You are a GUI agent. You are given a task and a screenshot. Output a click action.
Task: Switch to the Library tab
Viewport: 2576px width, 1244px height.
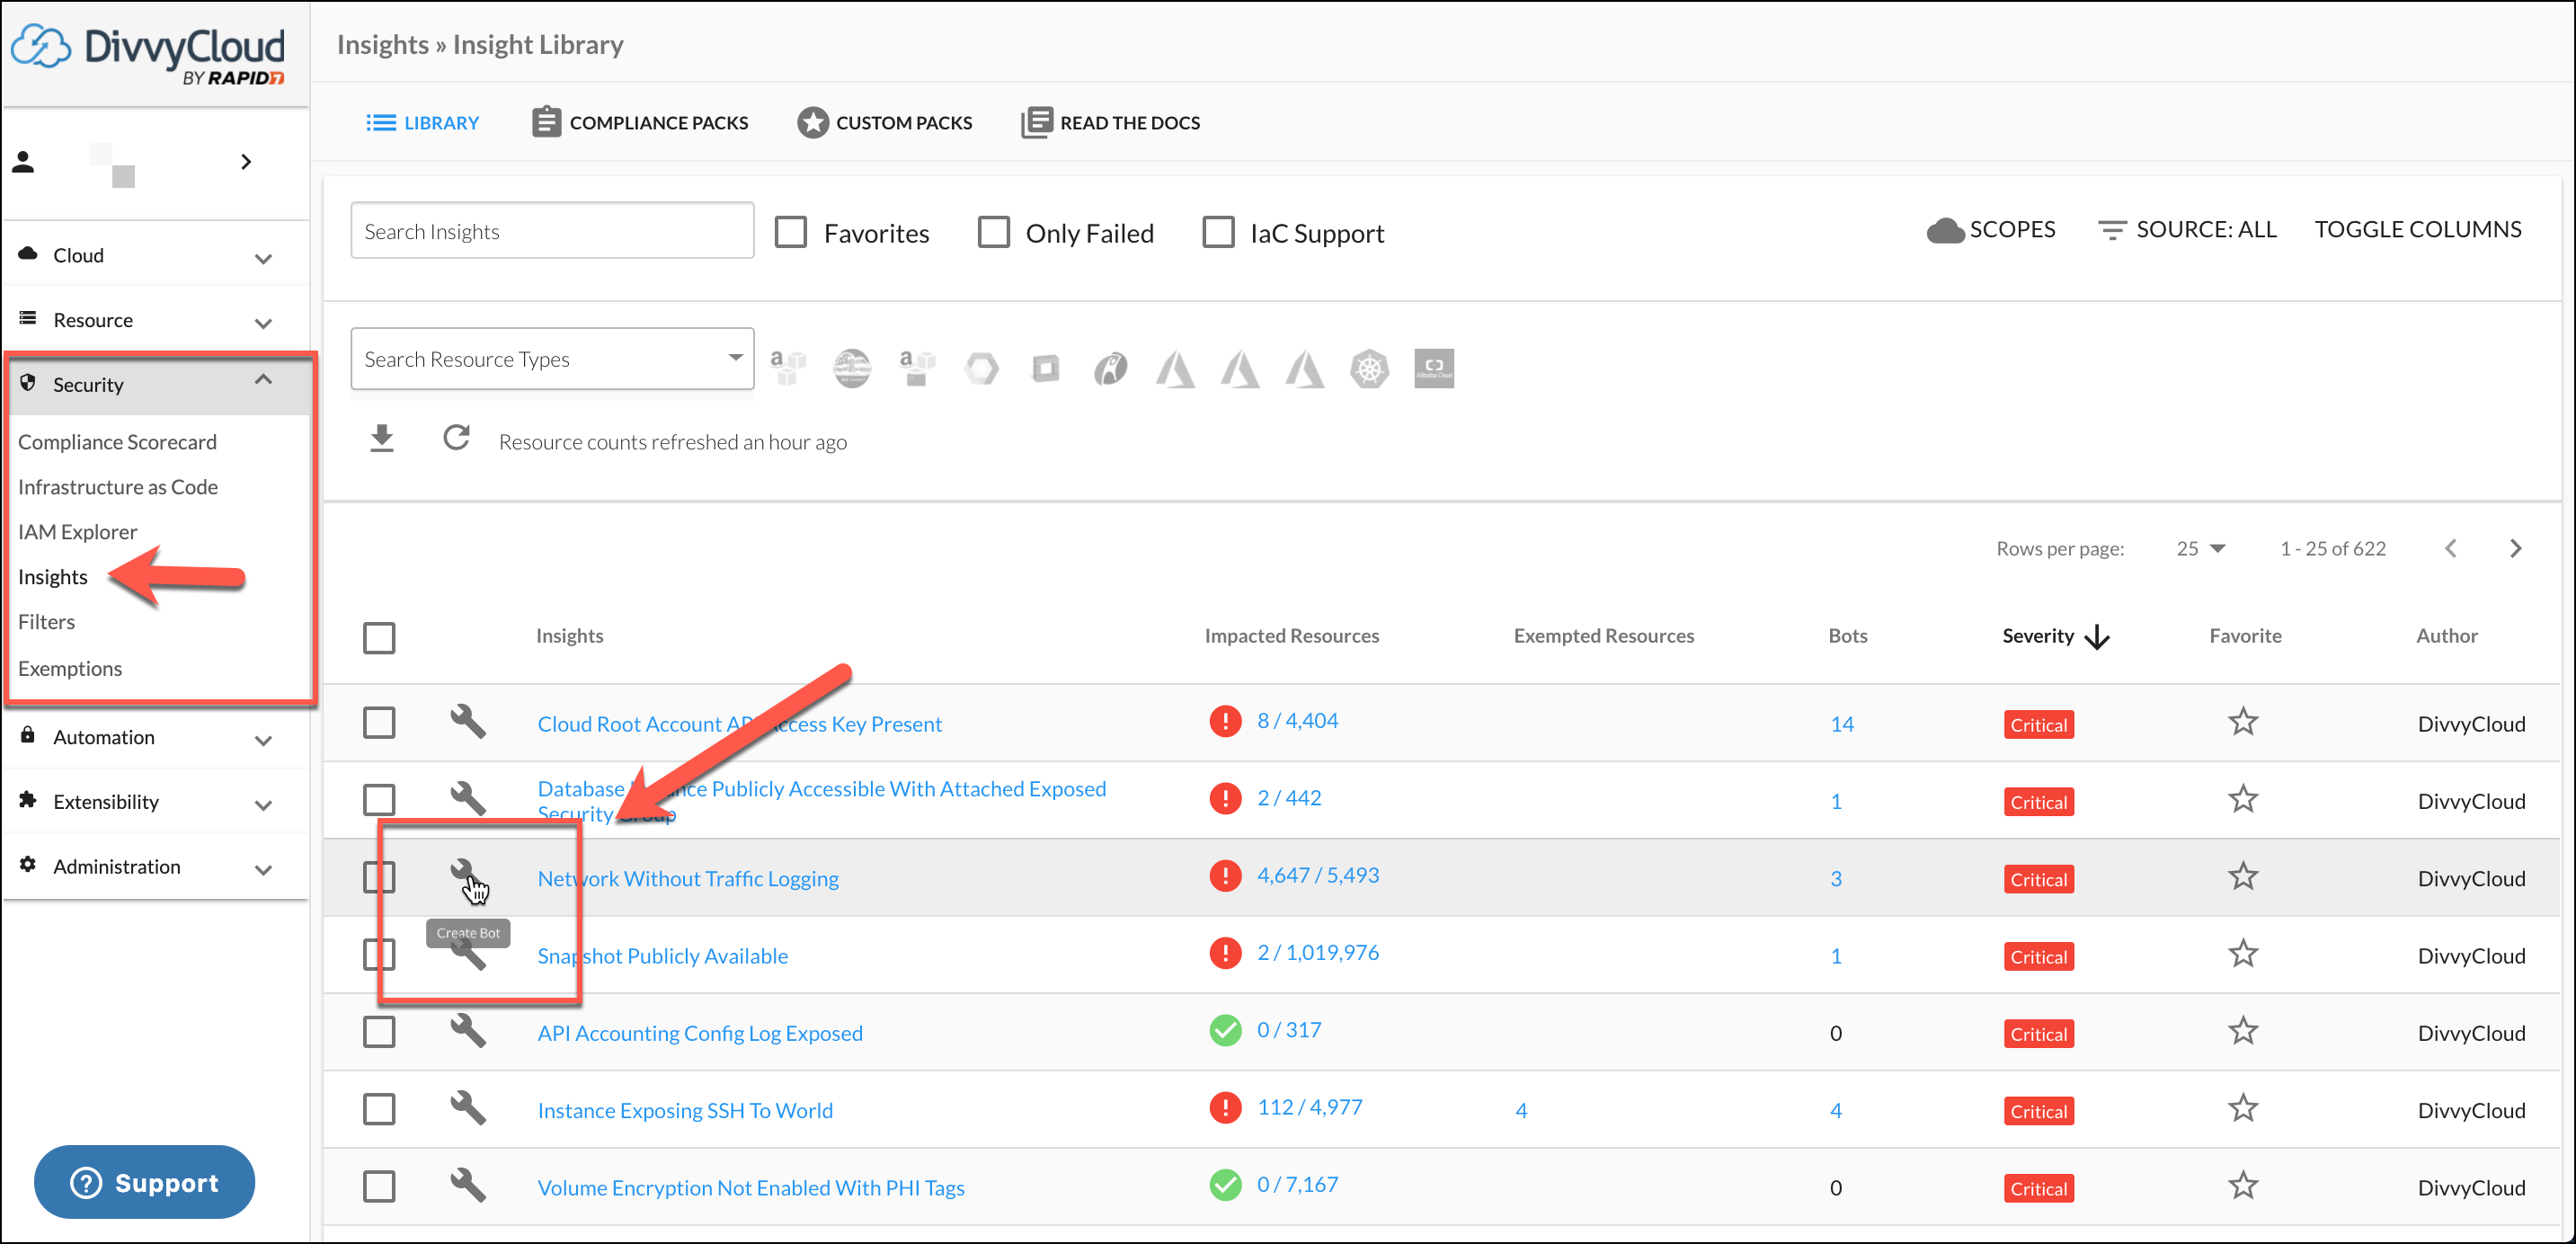click(422, 122)
